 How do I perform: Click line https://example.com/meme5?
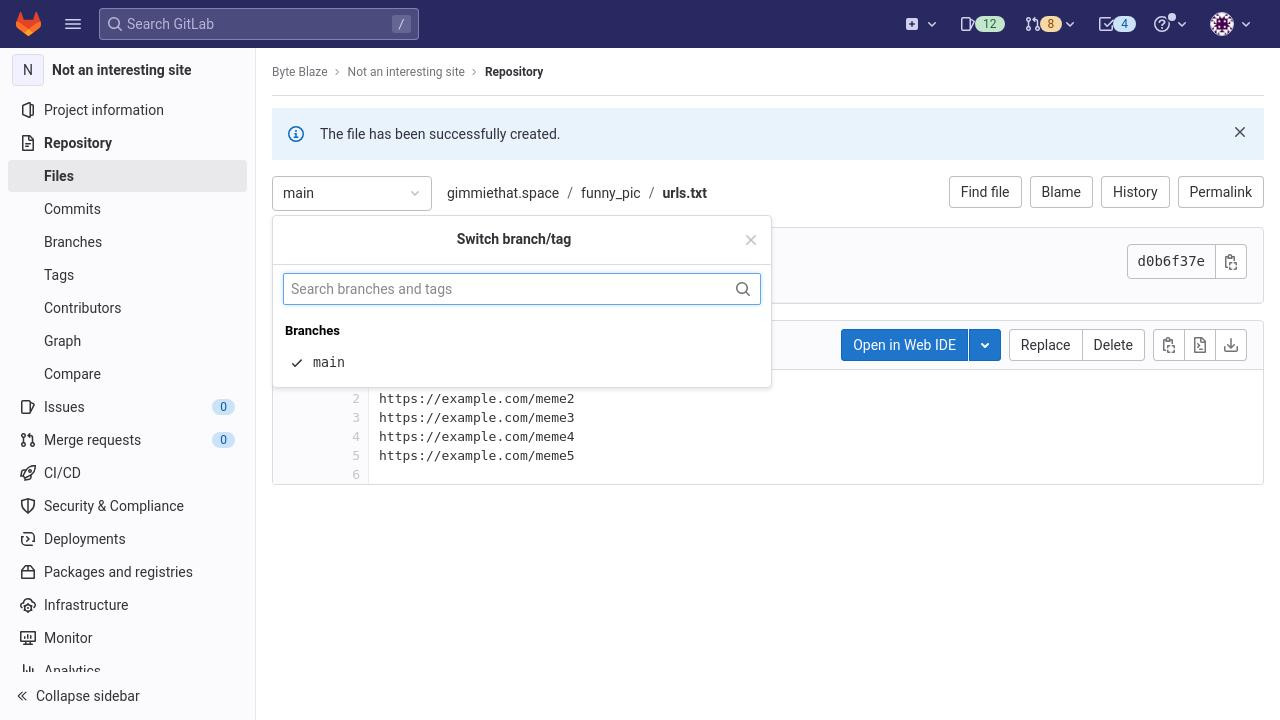(477, 456)
